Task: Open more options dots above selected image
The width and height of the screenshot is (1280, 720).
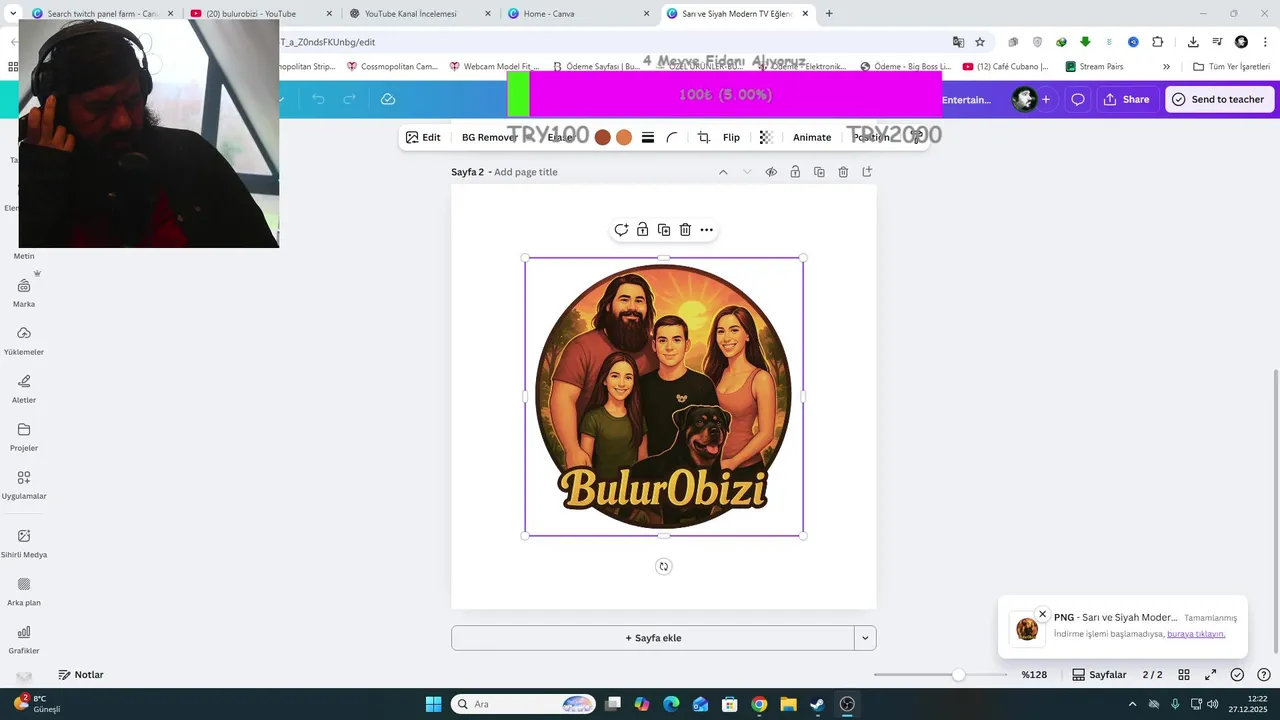Action: tap(706, 230)
